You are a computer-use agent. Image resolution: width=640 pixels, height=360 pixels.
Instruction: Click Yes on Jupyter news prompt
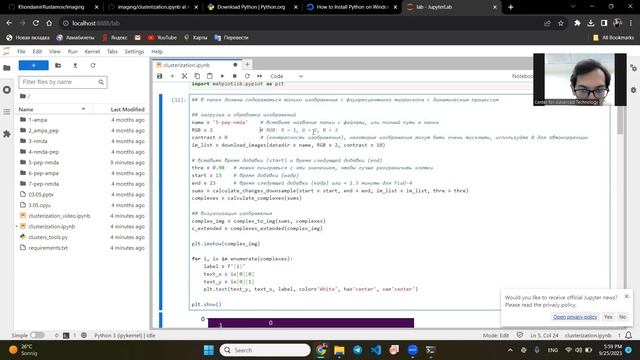click(608, 317)
